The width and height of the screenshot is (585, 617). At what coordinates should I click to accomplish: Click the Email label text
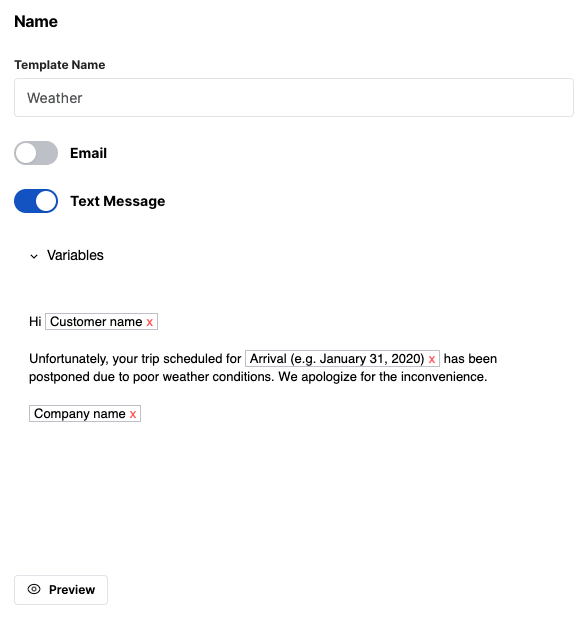(89, 153)
